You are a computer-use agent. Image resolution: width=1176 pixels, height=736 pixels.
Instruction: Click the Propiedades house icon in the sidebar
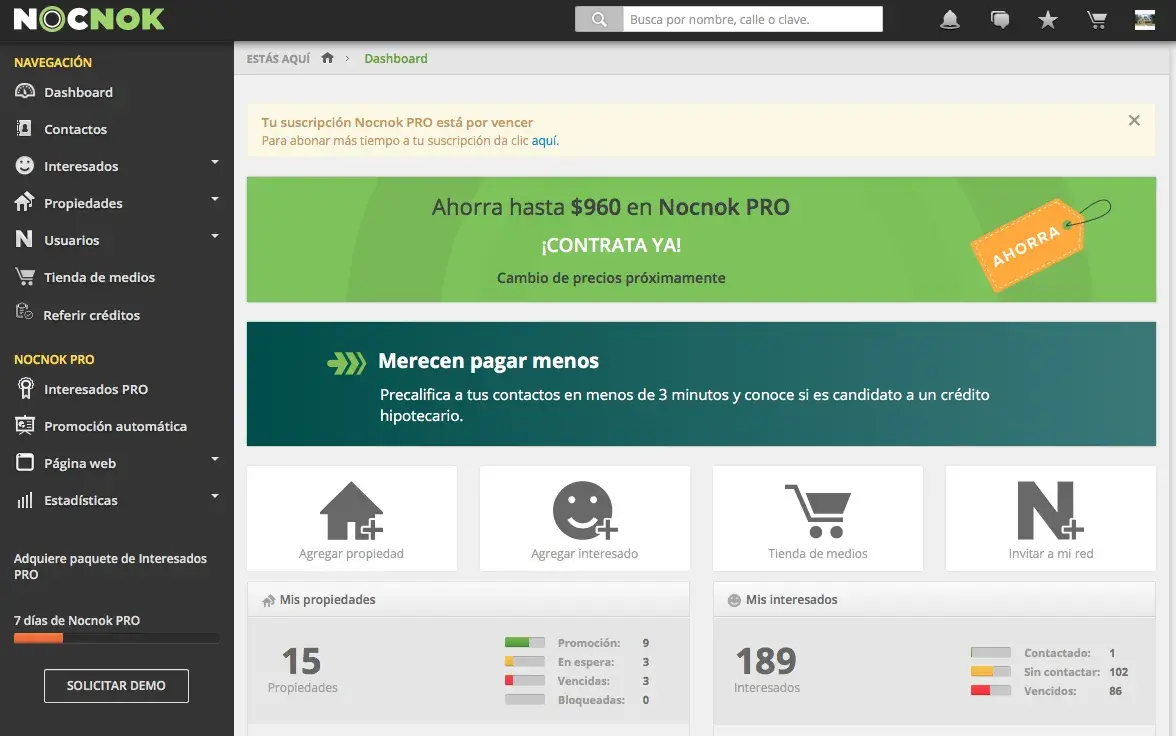click(x=24, y=202)
